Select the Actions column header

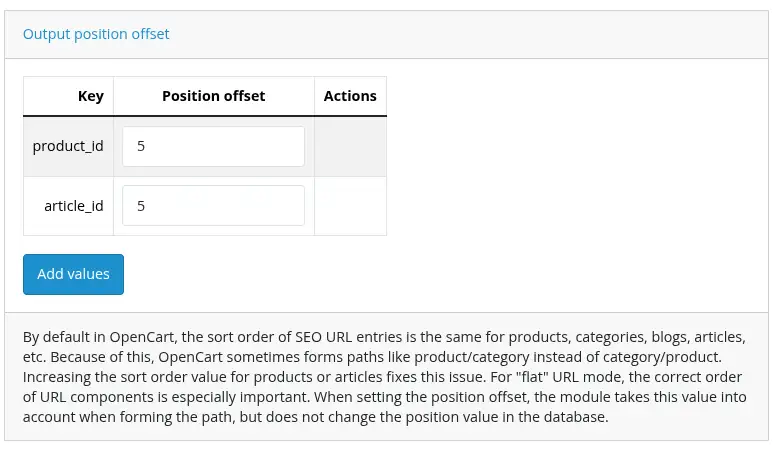pos(350,96)
